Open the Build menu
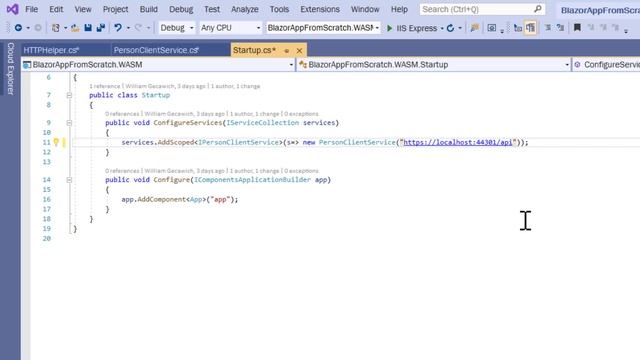Screen dimensions: 640x360 (149, 9)
